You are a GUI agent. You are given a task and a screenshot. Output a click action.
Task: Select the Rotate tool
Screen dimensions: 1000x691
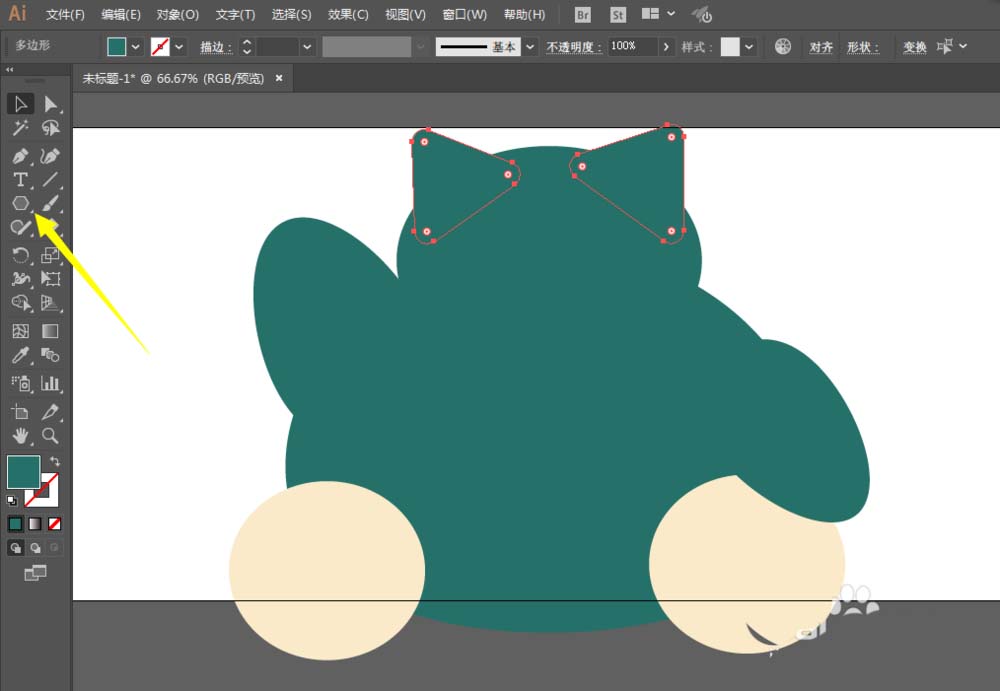click(20, 255)
